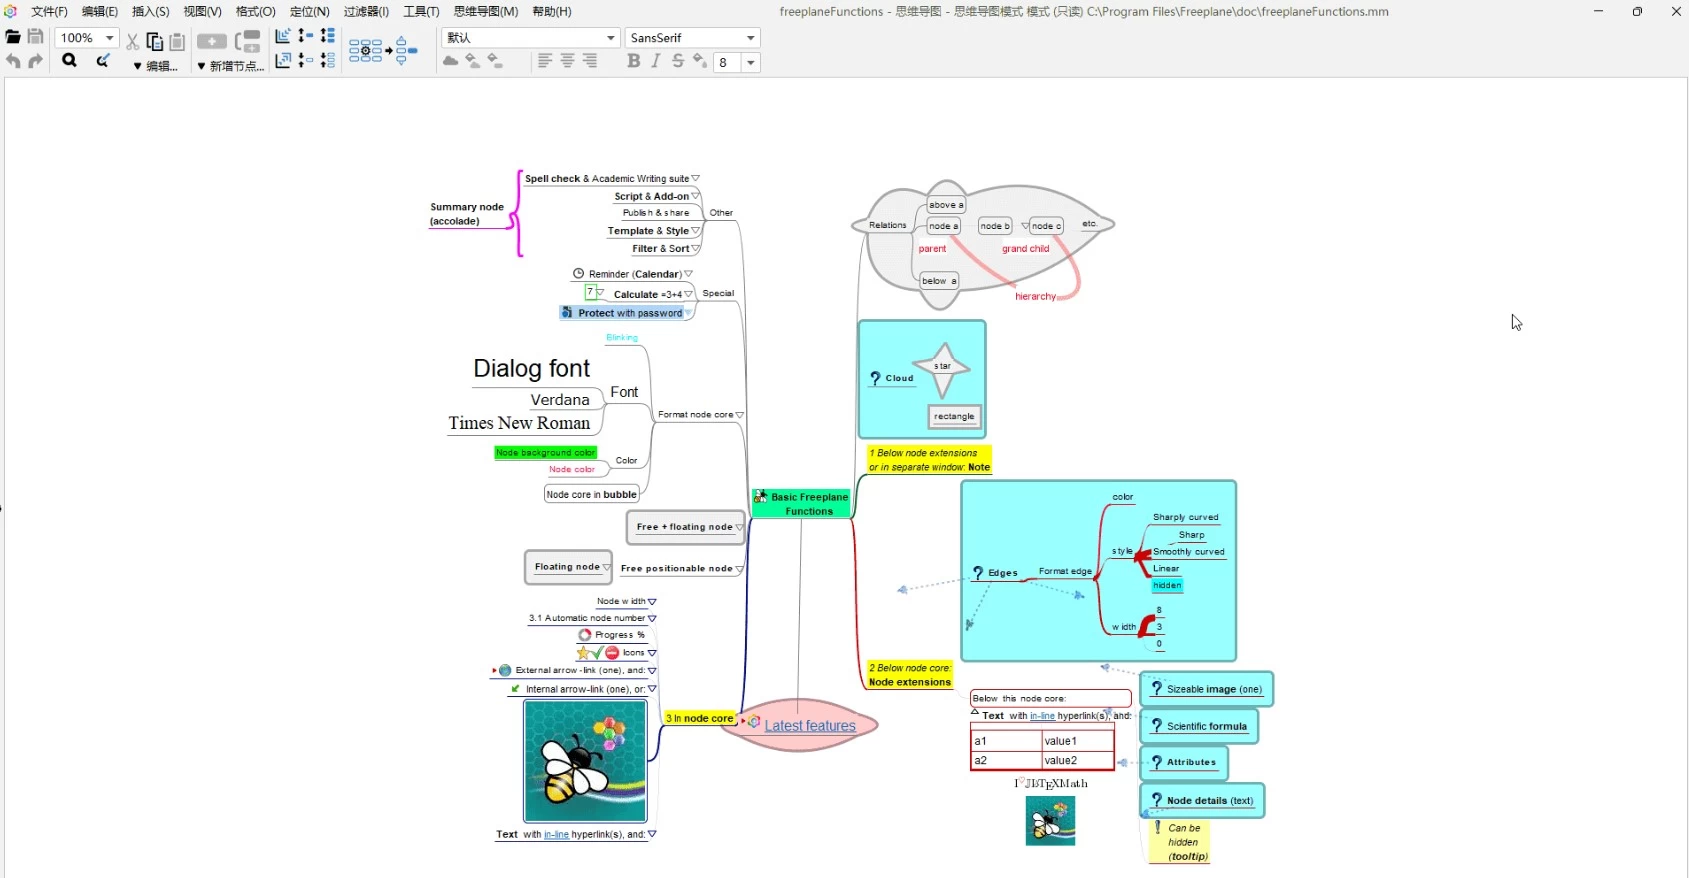Image resolution: width=1689 pixels, height=878 pixels.
Task: Toggle strikethrough formatting
Action: pyautogui.click(x=678, y=62)
